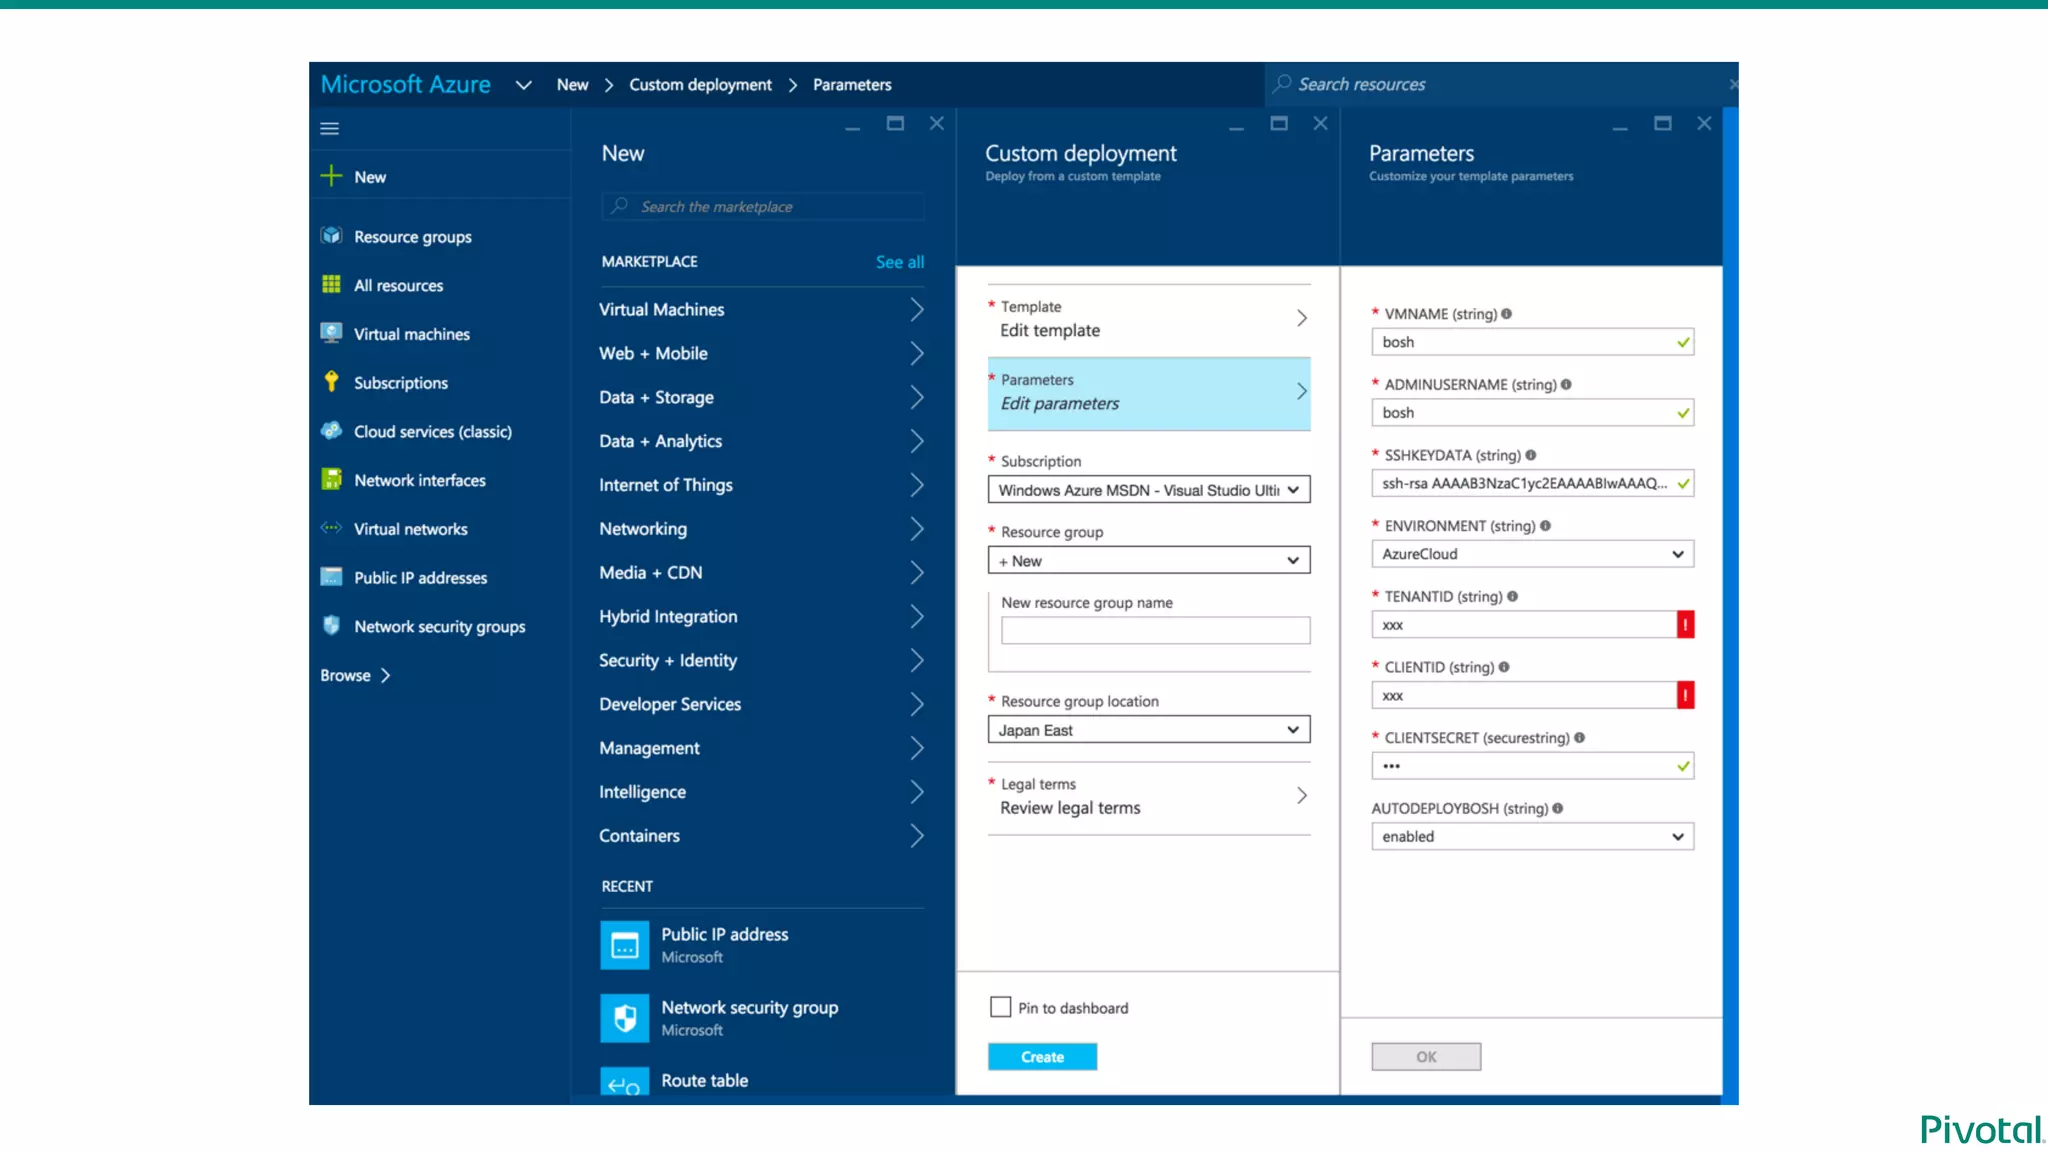Click the All resources grid icon

click(331, 284)
